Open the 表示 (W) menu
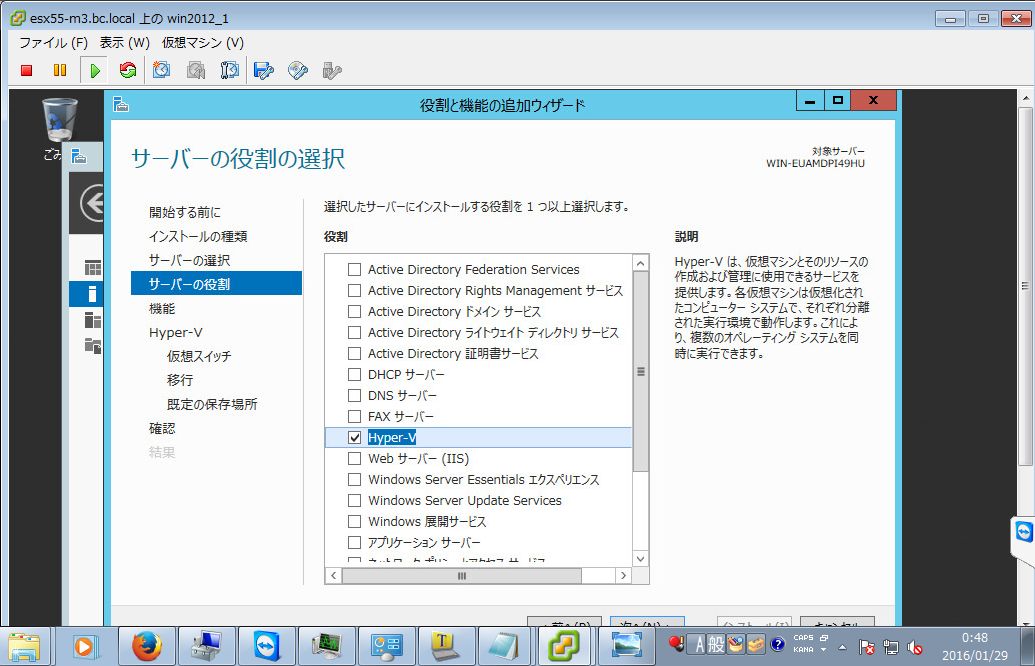The width and height of the screenshot is (1035, 666). tap(124, 42)
